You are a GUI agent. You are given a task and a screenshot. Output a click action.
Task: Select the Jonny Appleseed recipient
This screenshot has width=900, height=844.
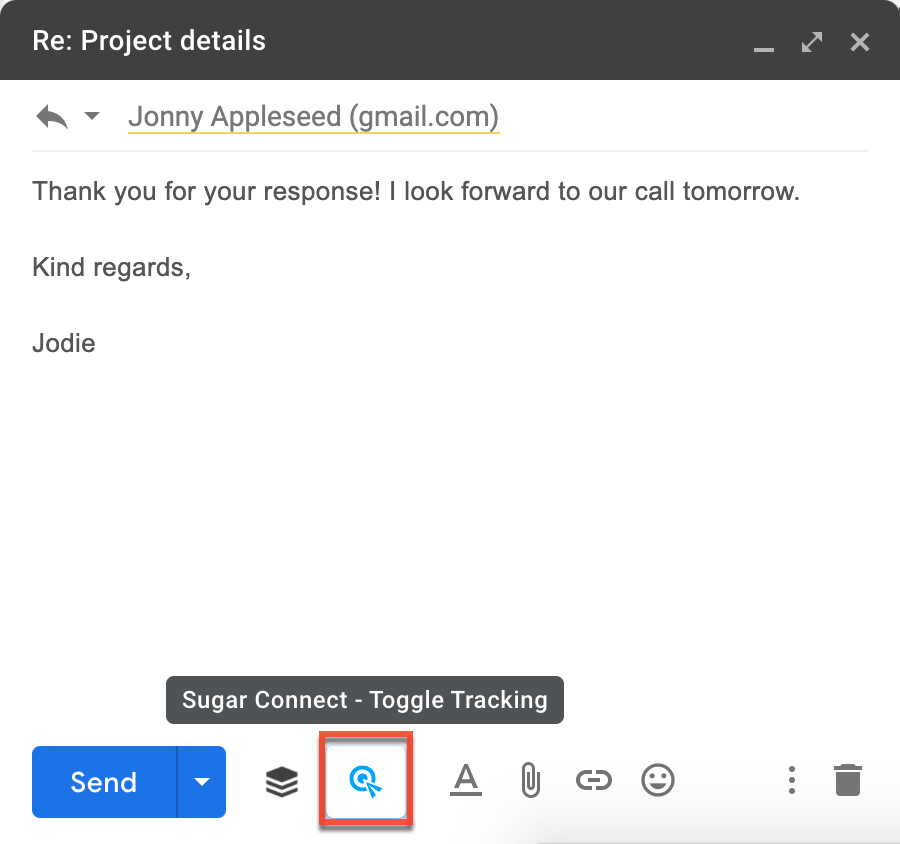[x=313, y=117]
